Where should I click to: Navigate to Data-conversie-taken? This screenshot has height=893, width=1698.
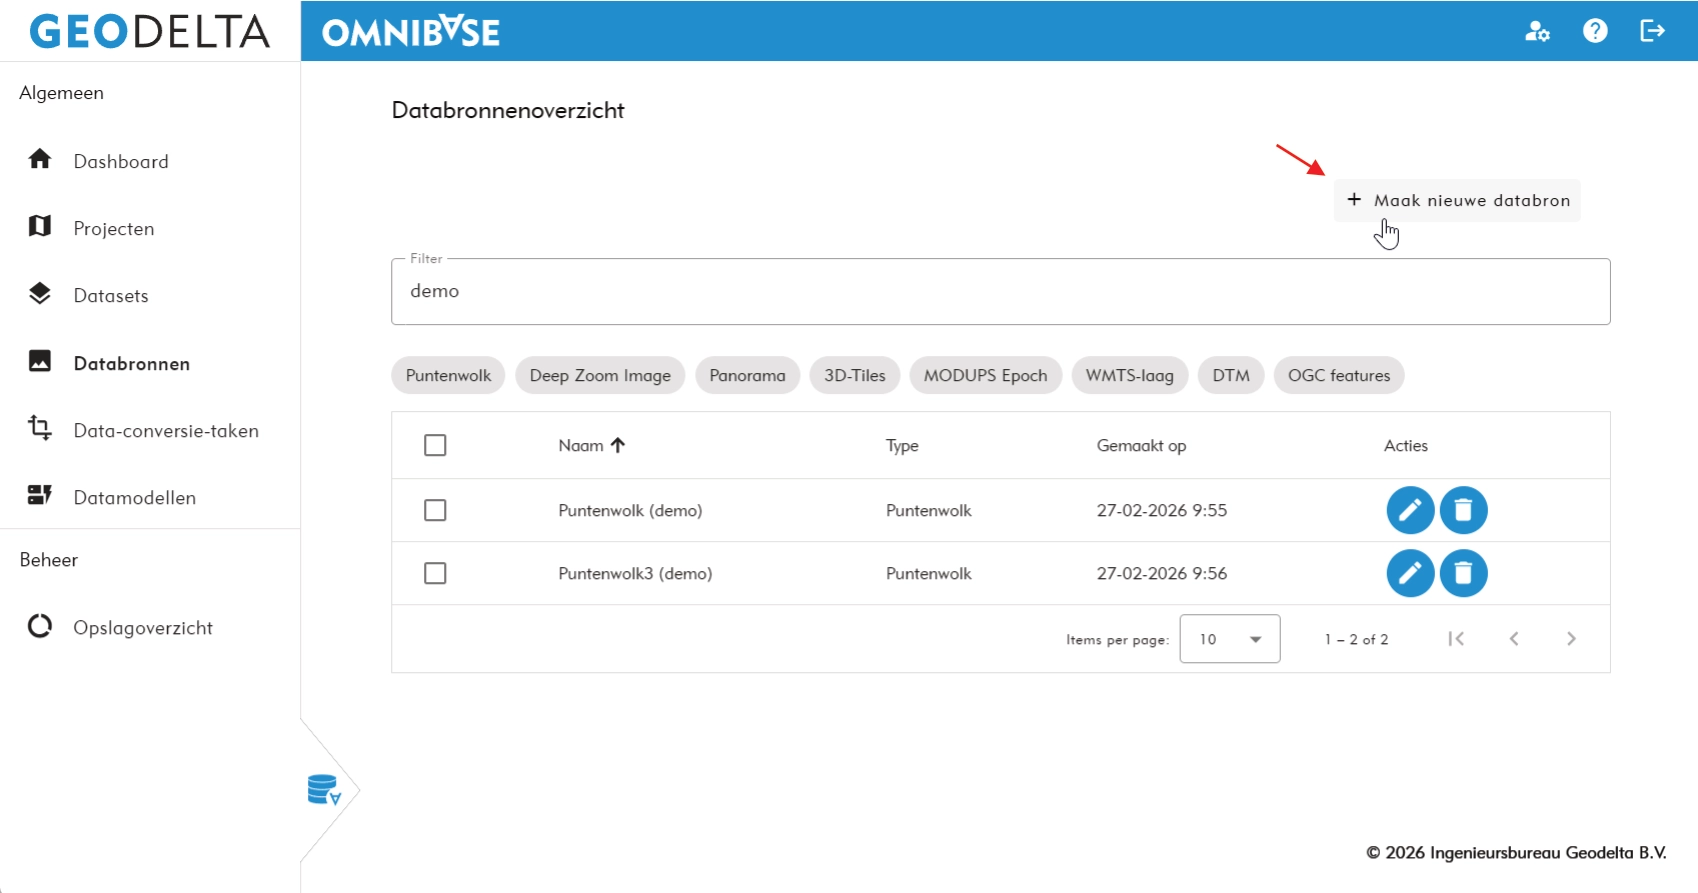coord(166,431)
